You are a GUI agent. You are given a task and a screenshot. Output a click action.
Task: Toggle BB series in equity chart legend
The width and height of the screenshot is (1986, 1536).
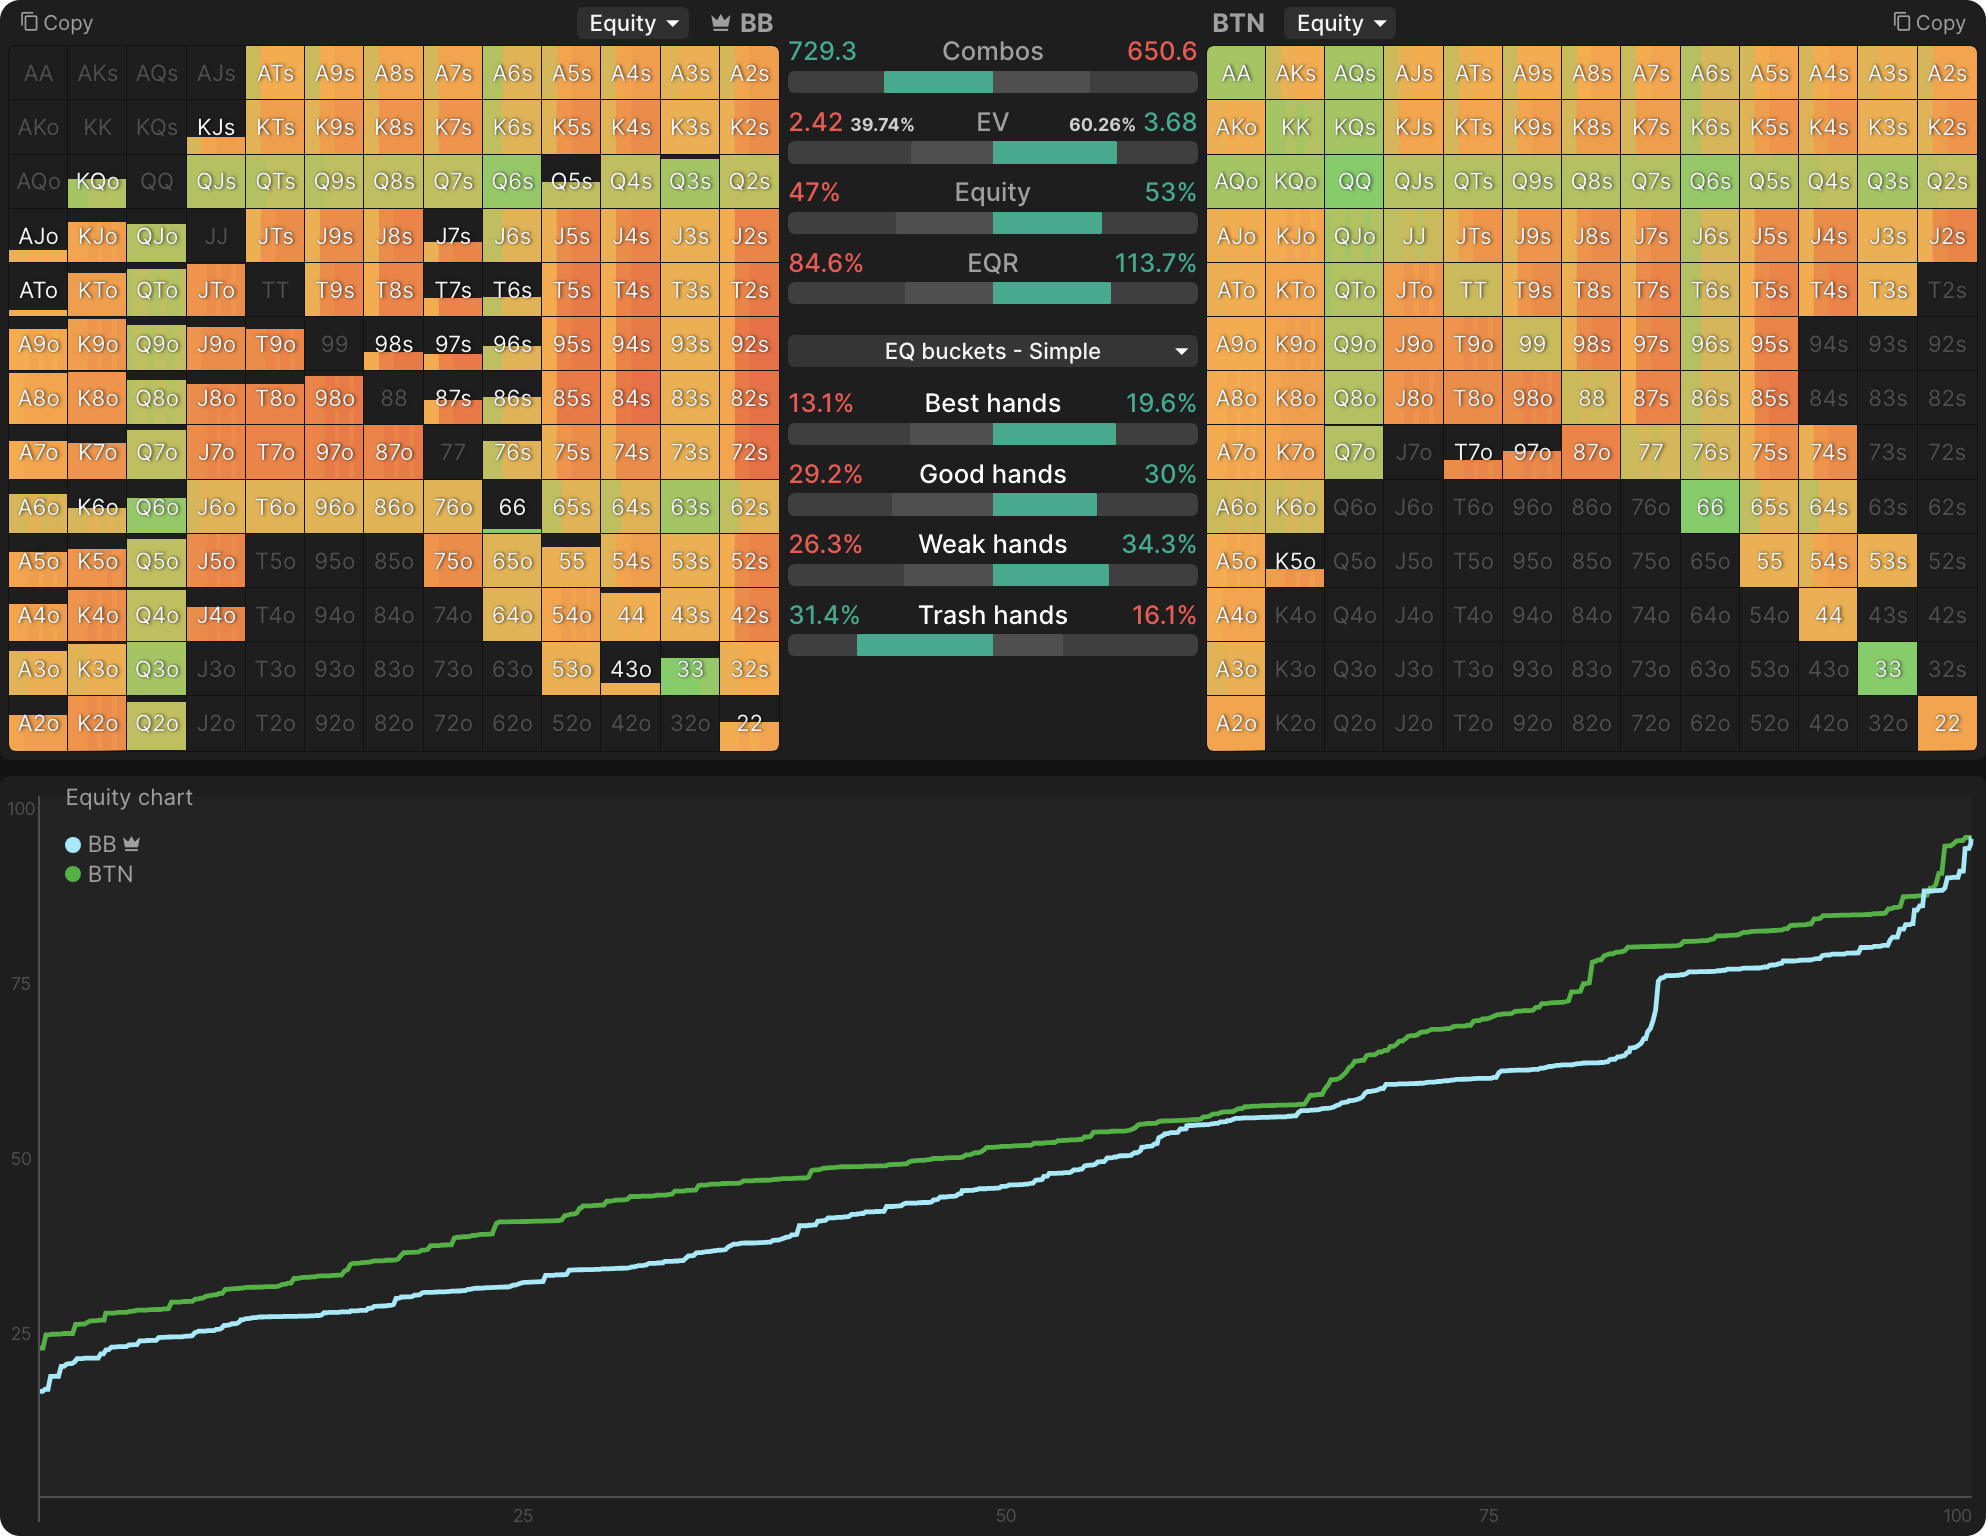pos(102,845)
